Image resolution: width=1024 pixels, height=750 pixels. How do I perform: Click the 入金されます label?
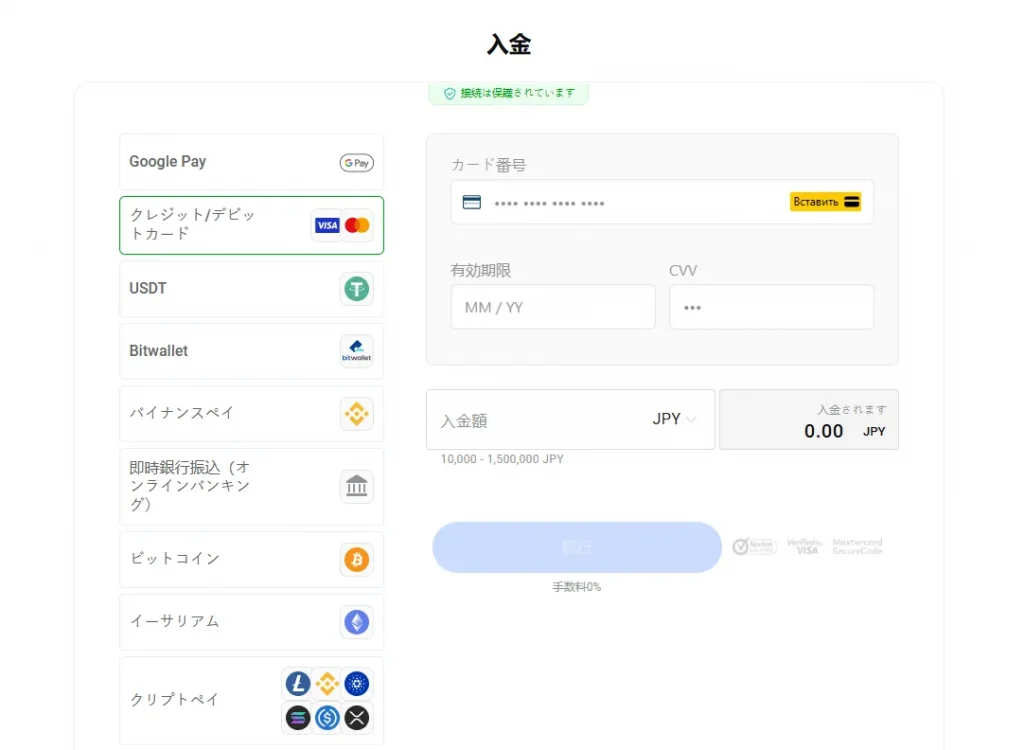pos(852,410)
